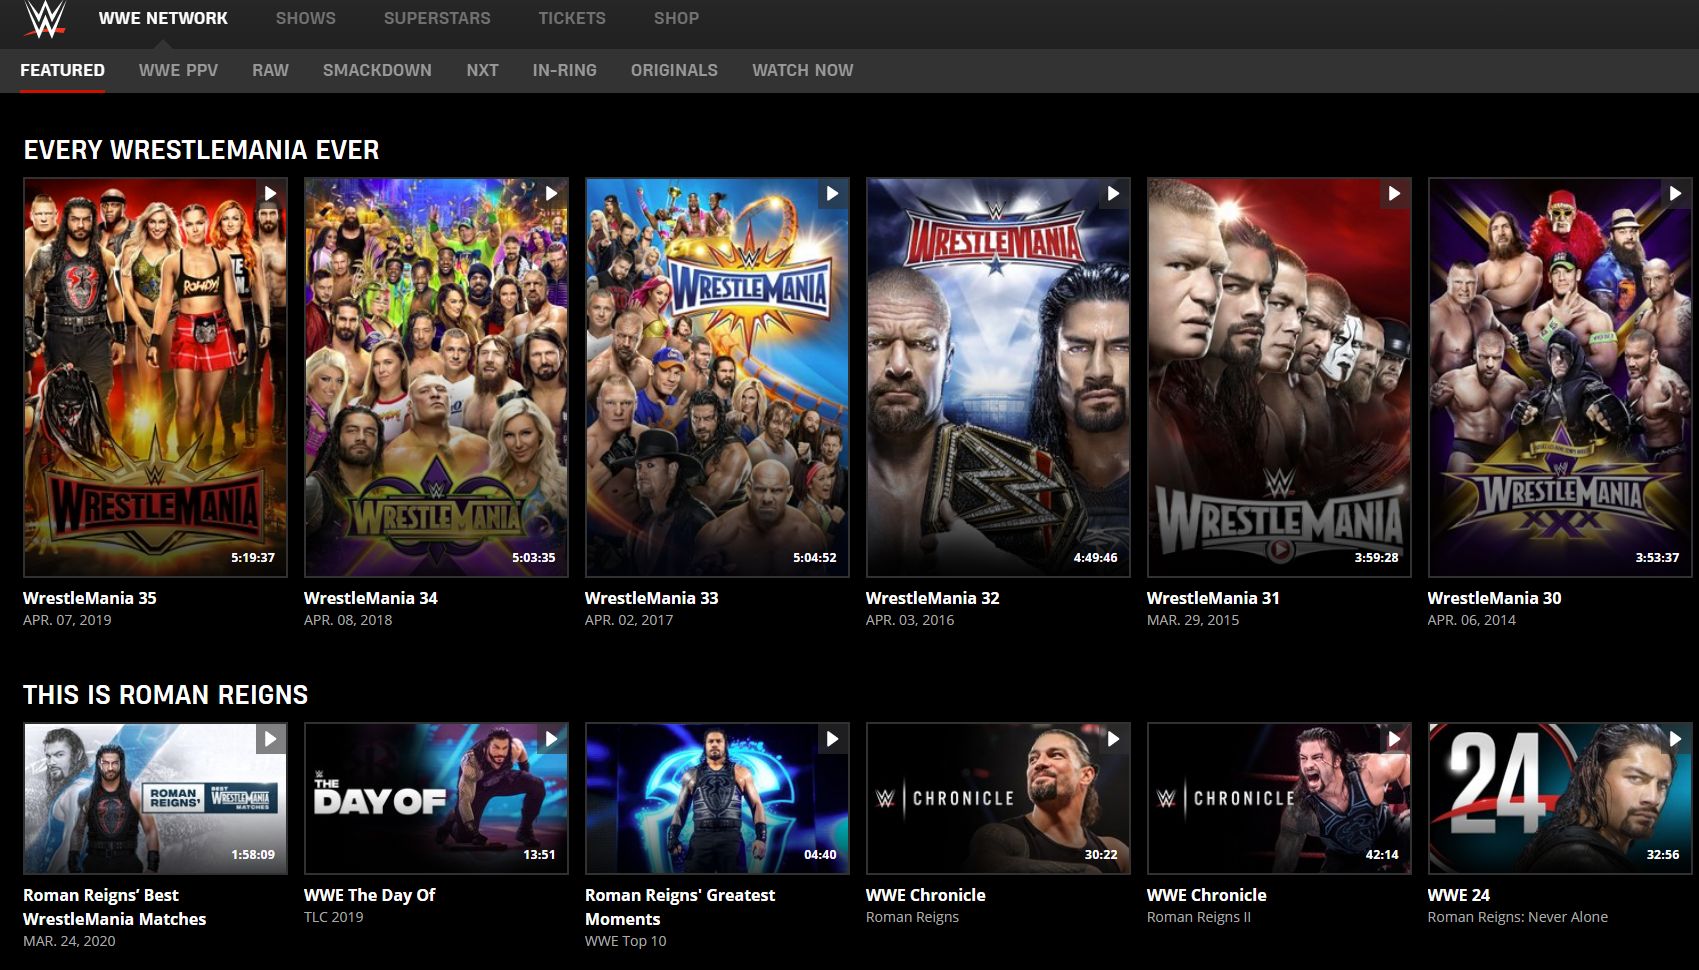1699x970 pixels.
Task: Open "Roman Reigns' Best WrestleMania Matches" title
Action: (x=115, y=907)
